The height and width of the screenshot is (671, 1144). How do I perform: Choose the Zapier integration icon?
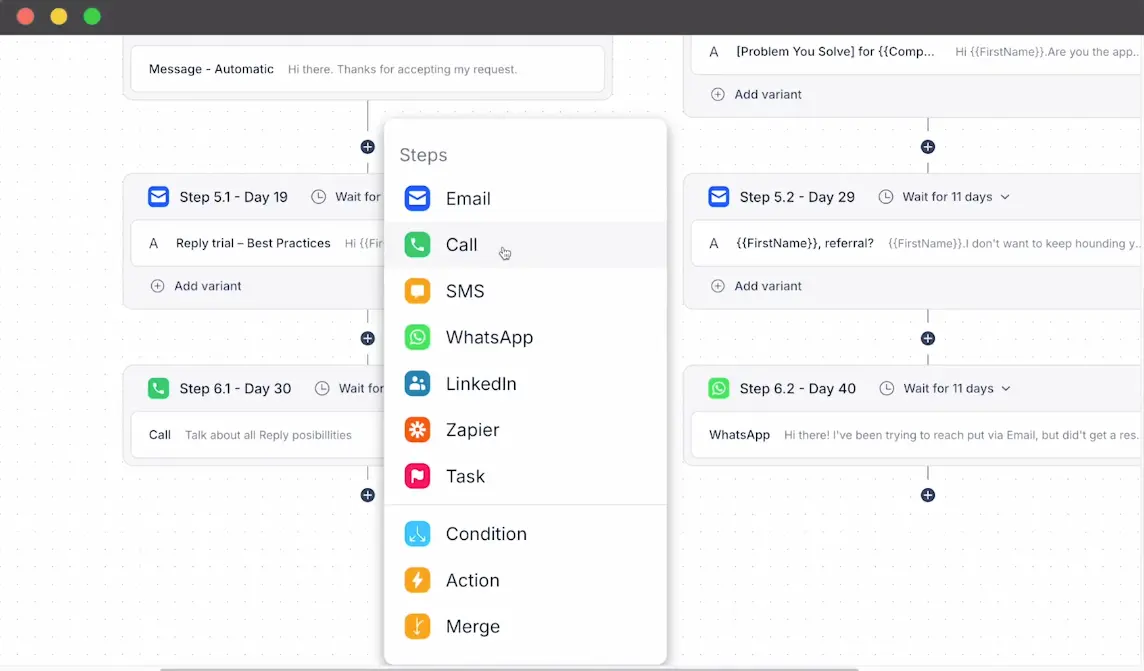coord(417,430)
